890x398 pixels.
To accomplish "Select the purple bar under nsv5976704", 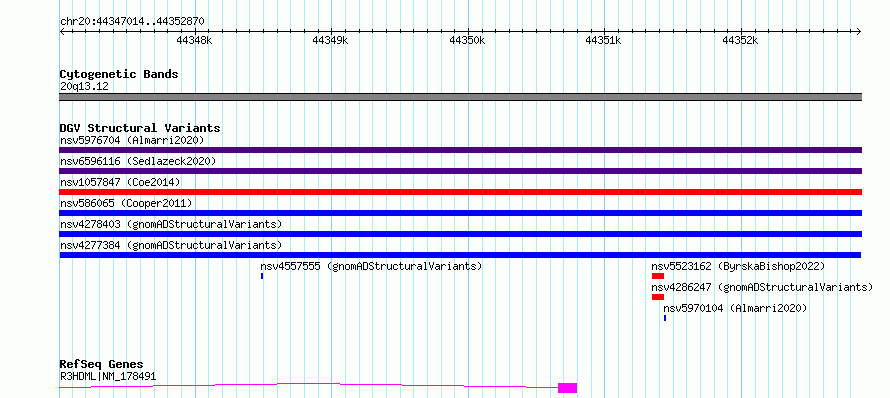I will 460,150.
